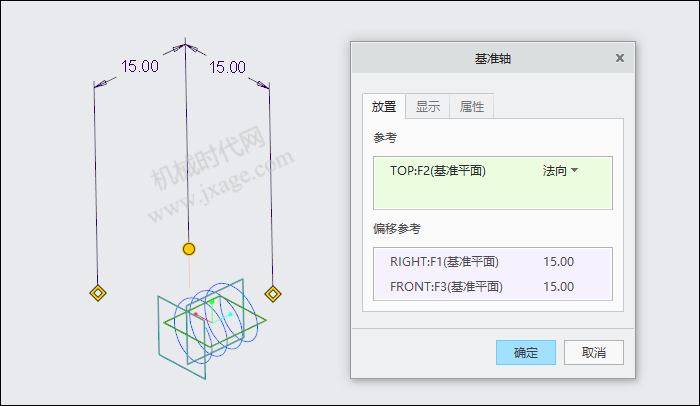Select the right yellow diamond offset handle

coord(273,294)
